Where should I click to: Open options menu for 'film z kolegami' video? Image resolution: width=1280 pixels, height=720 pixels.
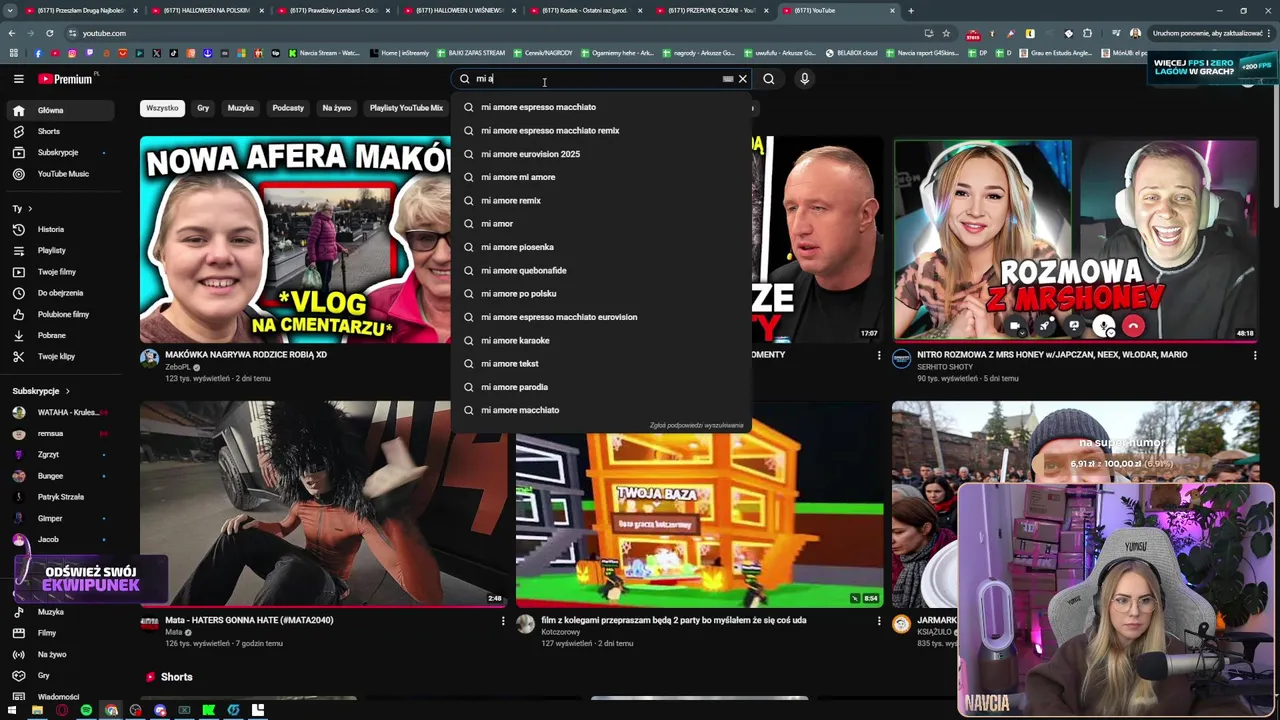click(879, 621)
